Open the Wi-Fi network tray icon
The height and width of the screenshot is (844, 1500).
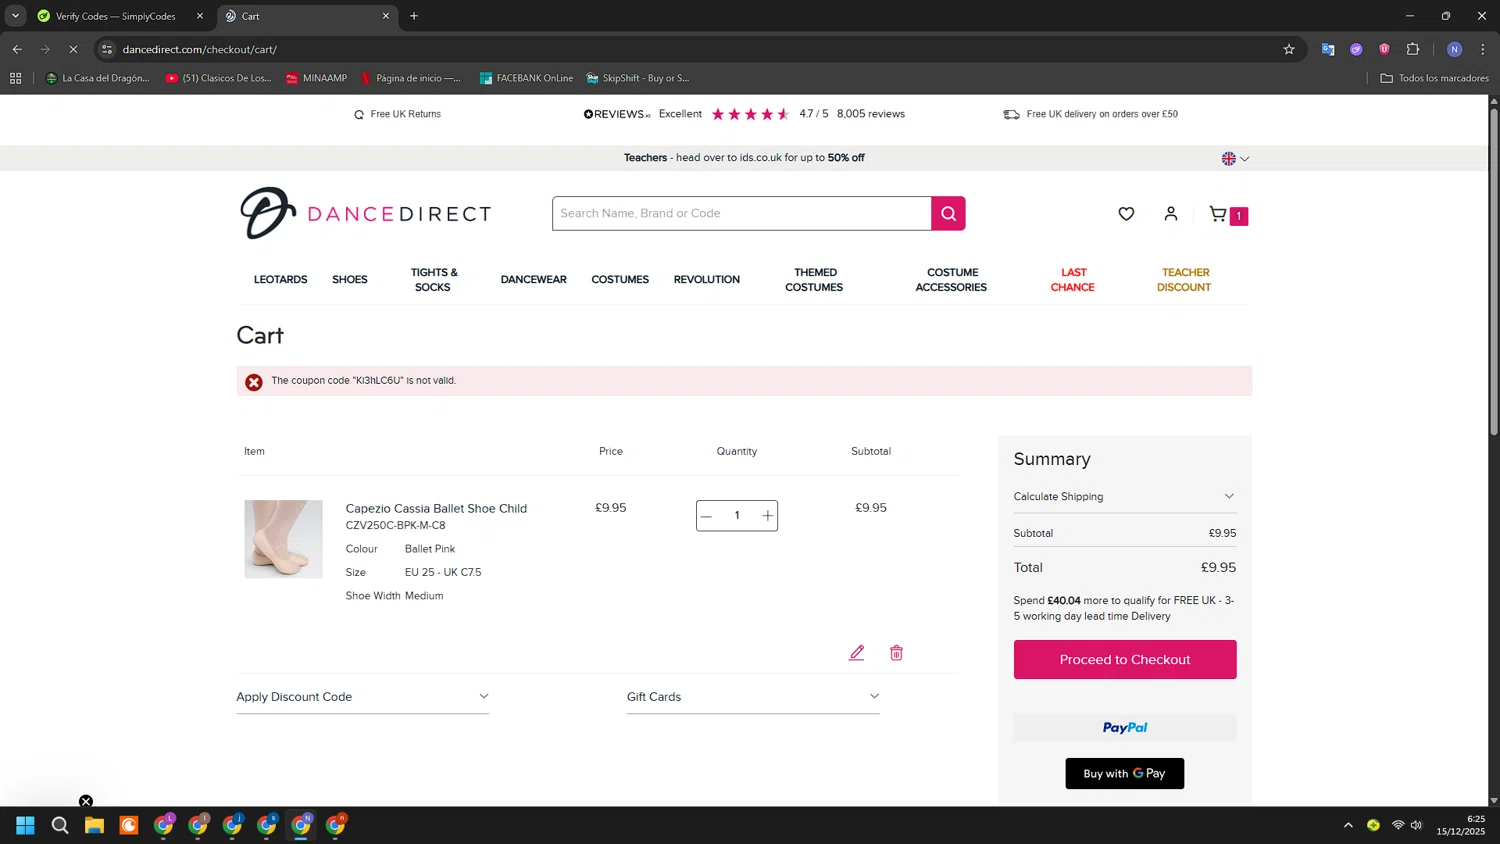click(1398, 825)
